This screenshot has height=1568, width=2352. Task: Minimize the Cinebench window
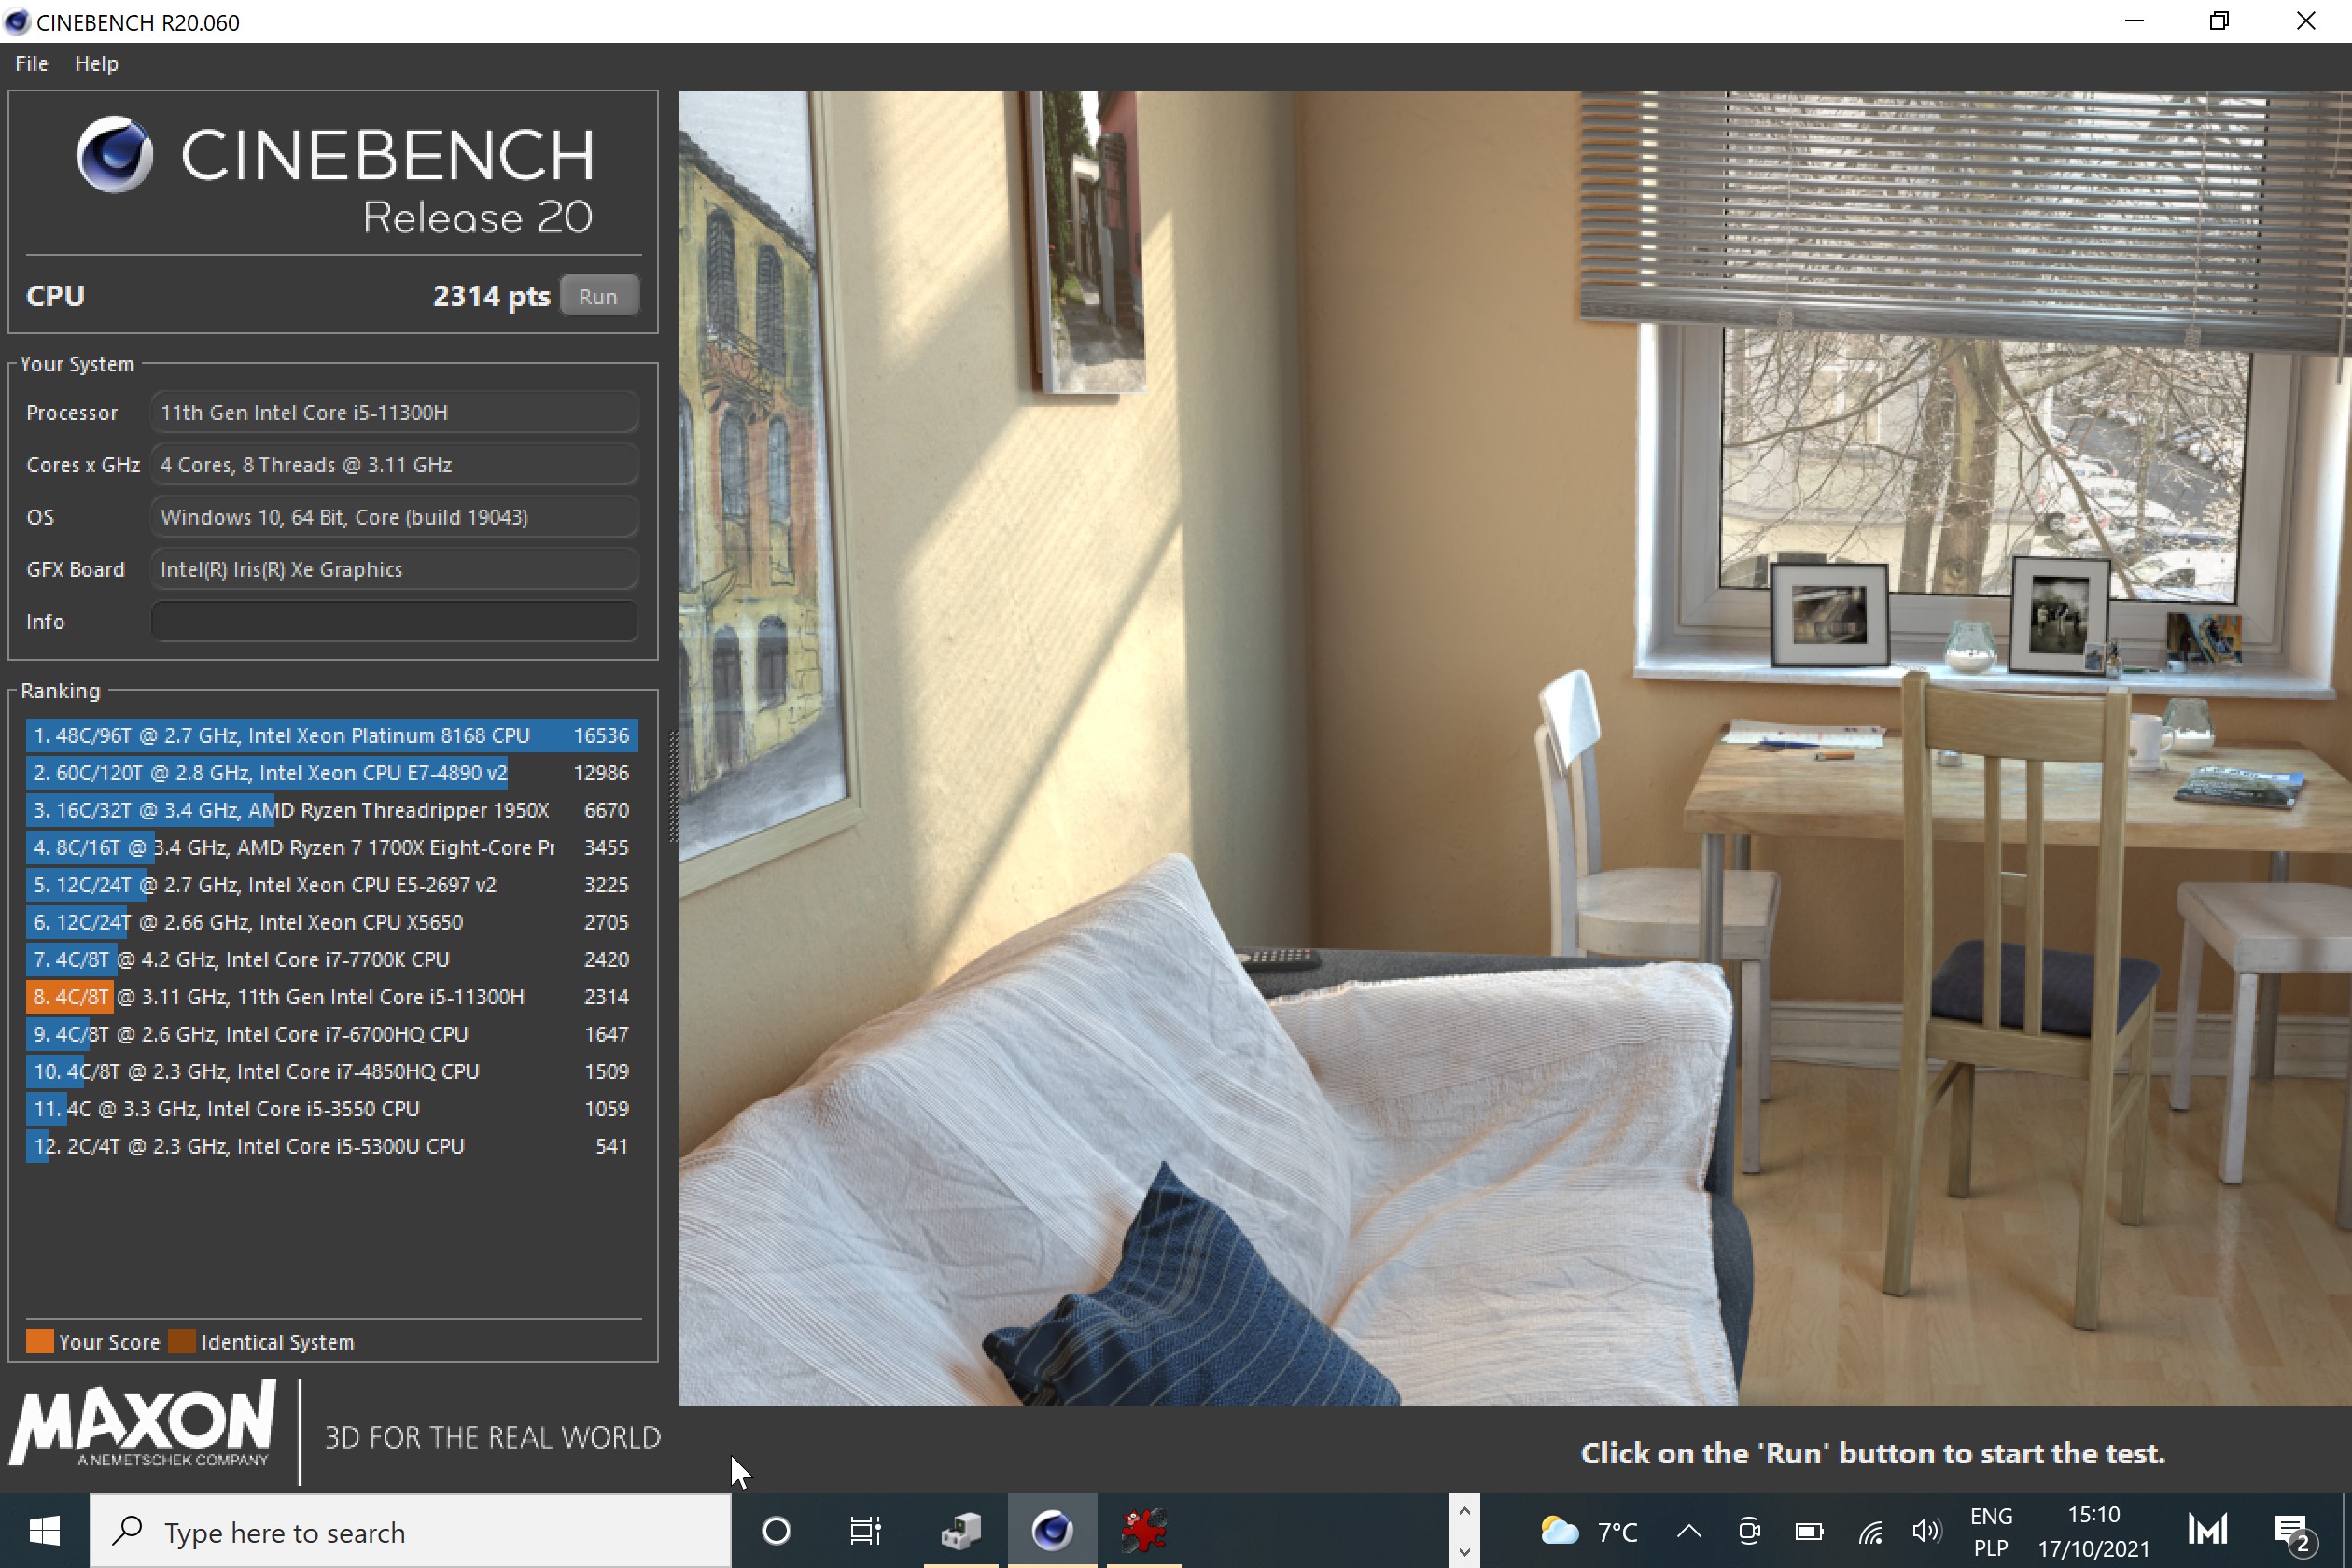click(x=2134, y=21)
